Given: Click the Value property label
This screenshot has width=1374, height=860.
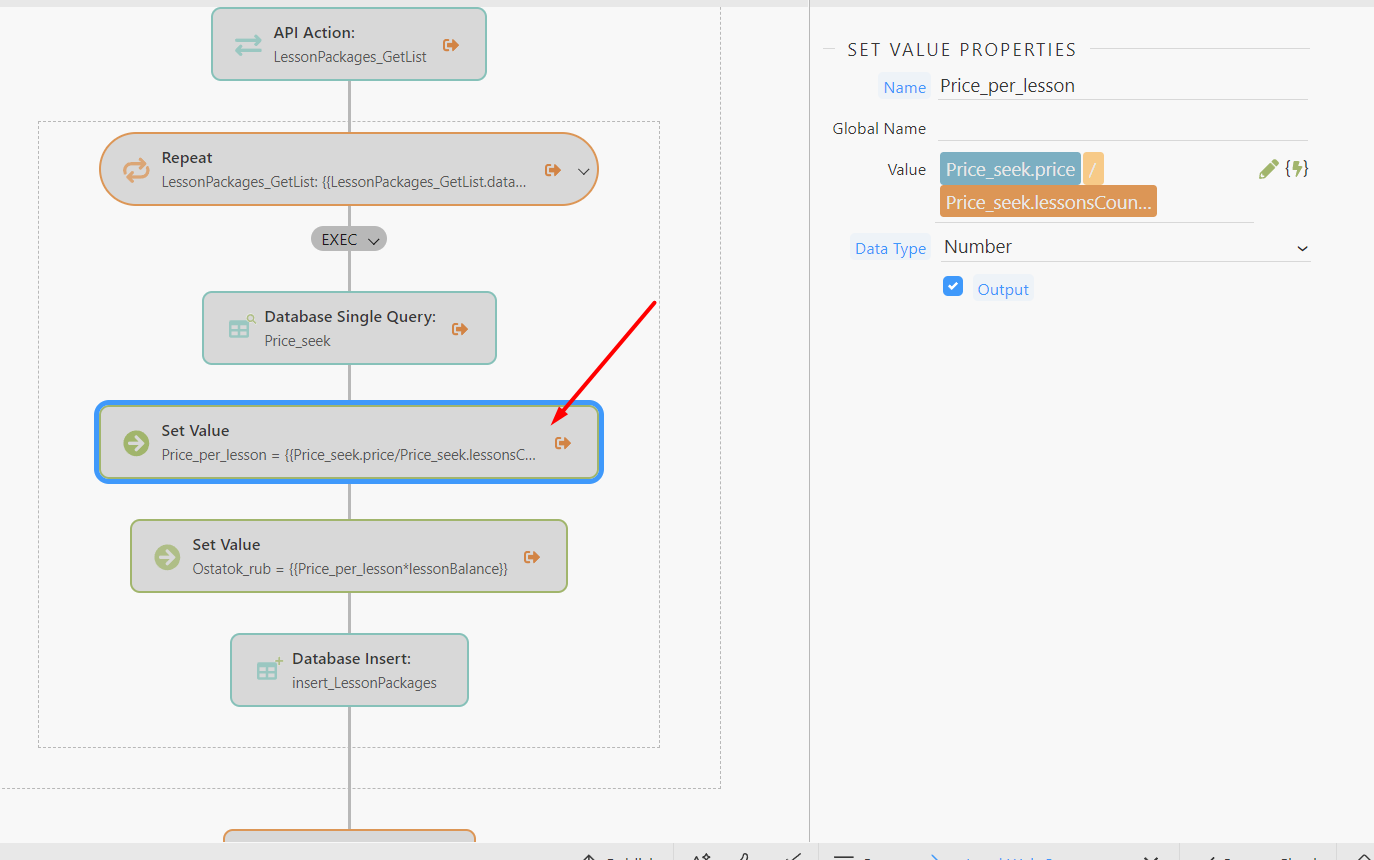Looking at the screenshot, I should click(907, 170).
